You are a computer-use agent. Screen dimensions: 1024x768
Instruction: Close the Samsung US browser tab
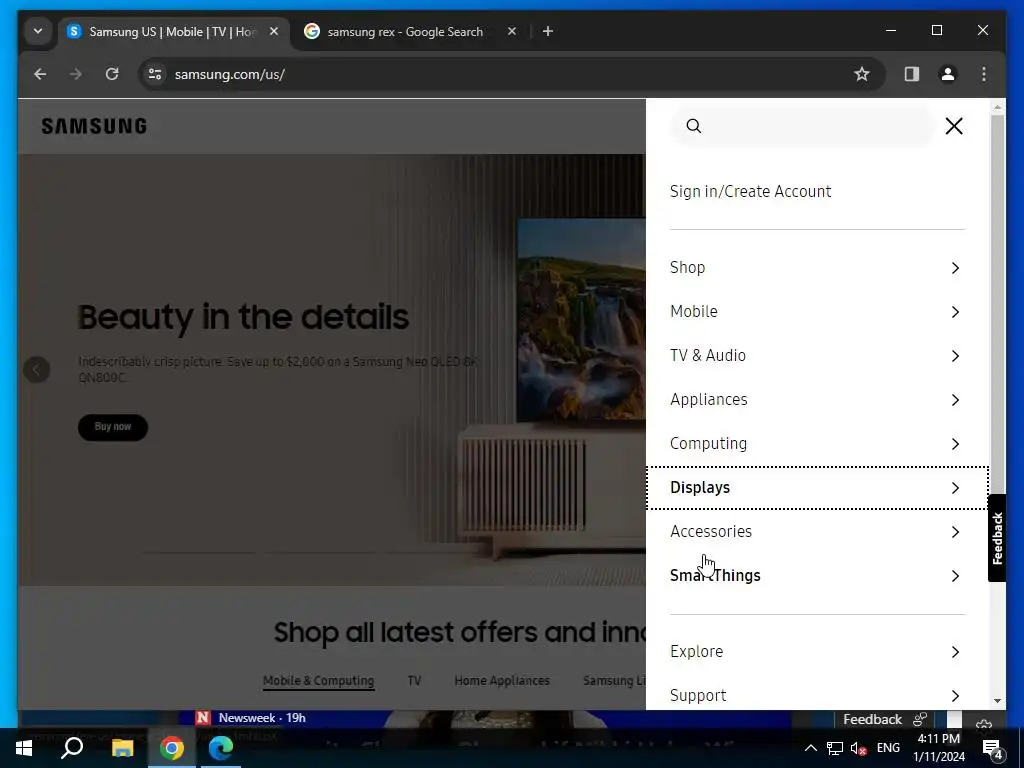[274, 31]
